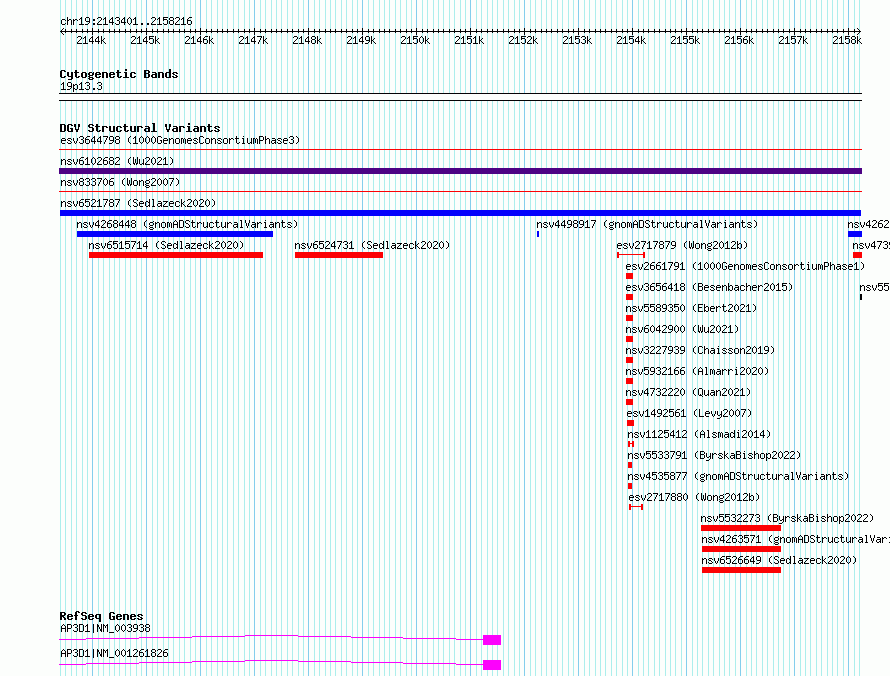Image resolution: width=890 pixels, height=676 pixels.
Task: Open the nsv4535877 (gnomADStructuralVariants) label
Action: pos(738,476)
